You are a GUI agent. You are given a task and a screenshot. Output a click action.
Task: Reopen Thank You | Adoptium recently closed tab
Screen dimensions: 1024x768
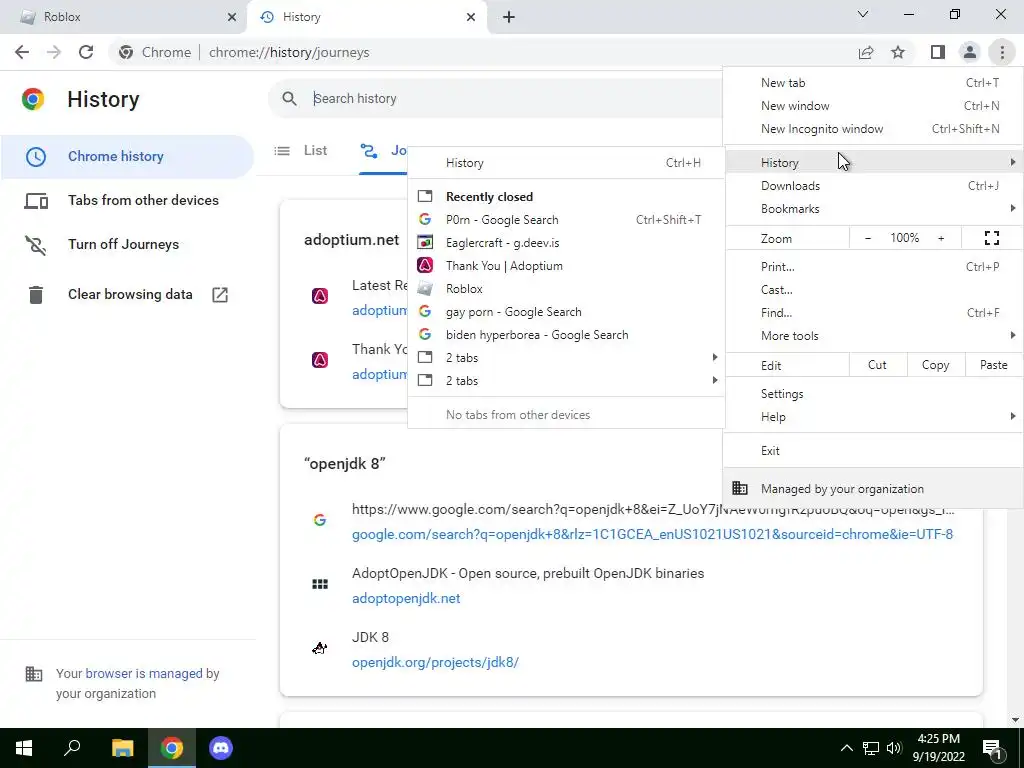567,266
